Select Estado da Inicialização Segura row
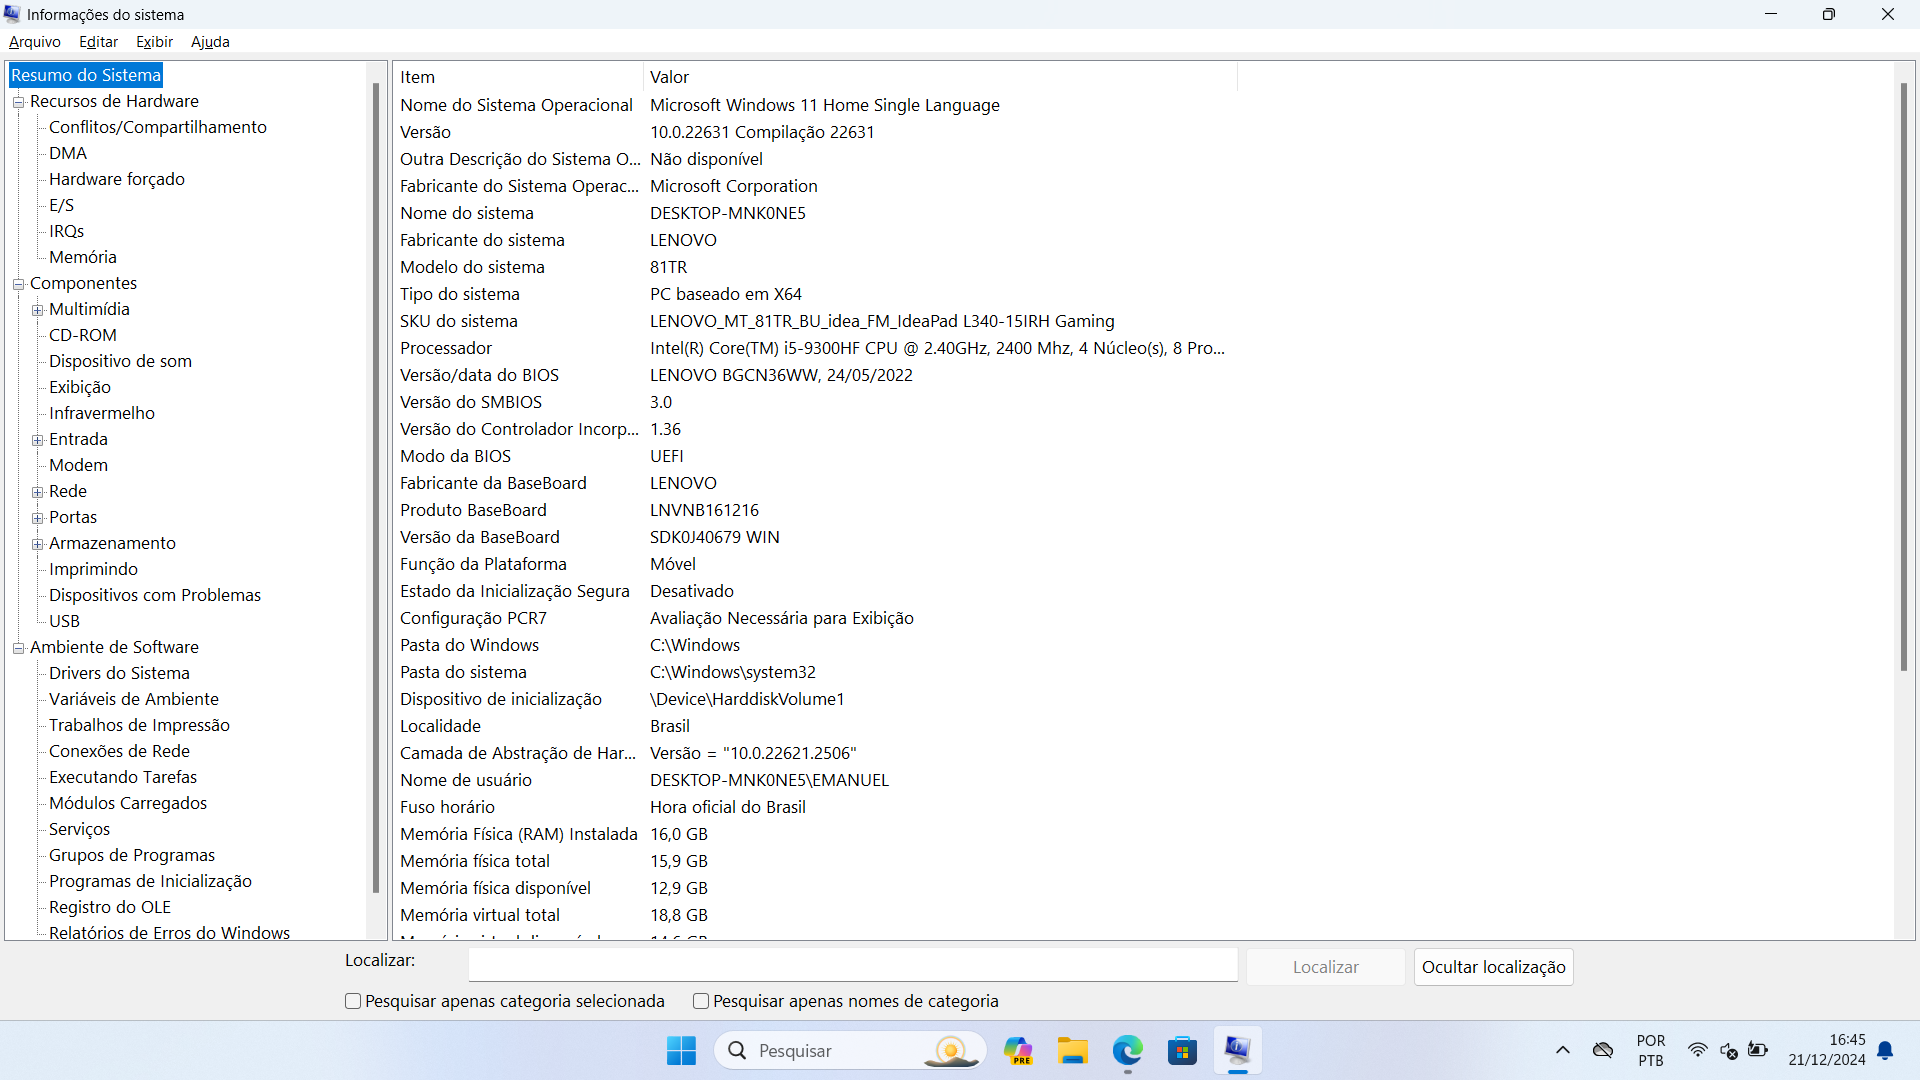Screen dimensions: 1920x1080 tap(815, 591)
